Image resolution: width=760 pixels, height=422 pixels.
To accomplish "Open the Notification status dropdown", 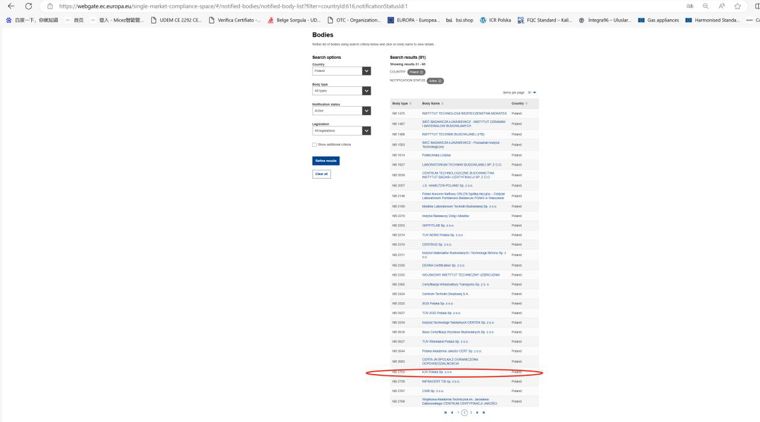I will 341,110.
